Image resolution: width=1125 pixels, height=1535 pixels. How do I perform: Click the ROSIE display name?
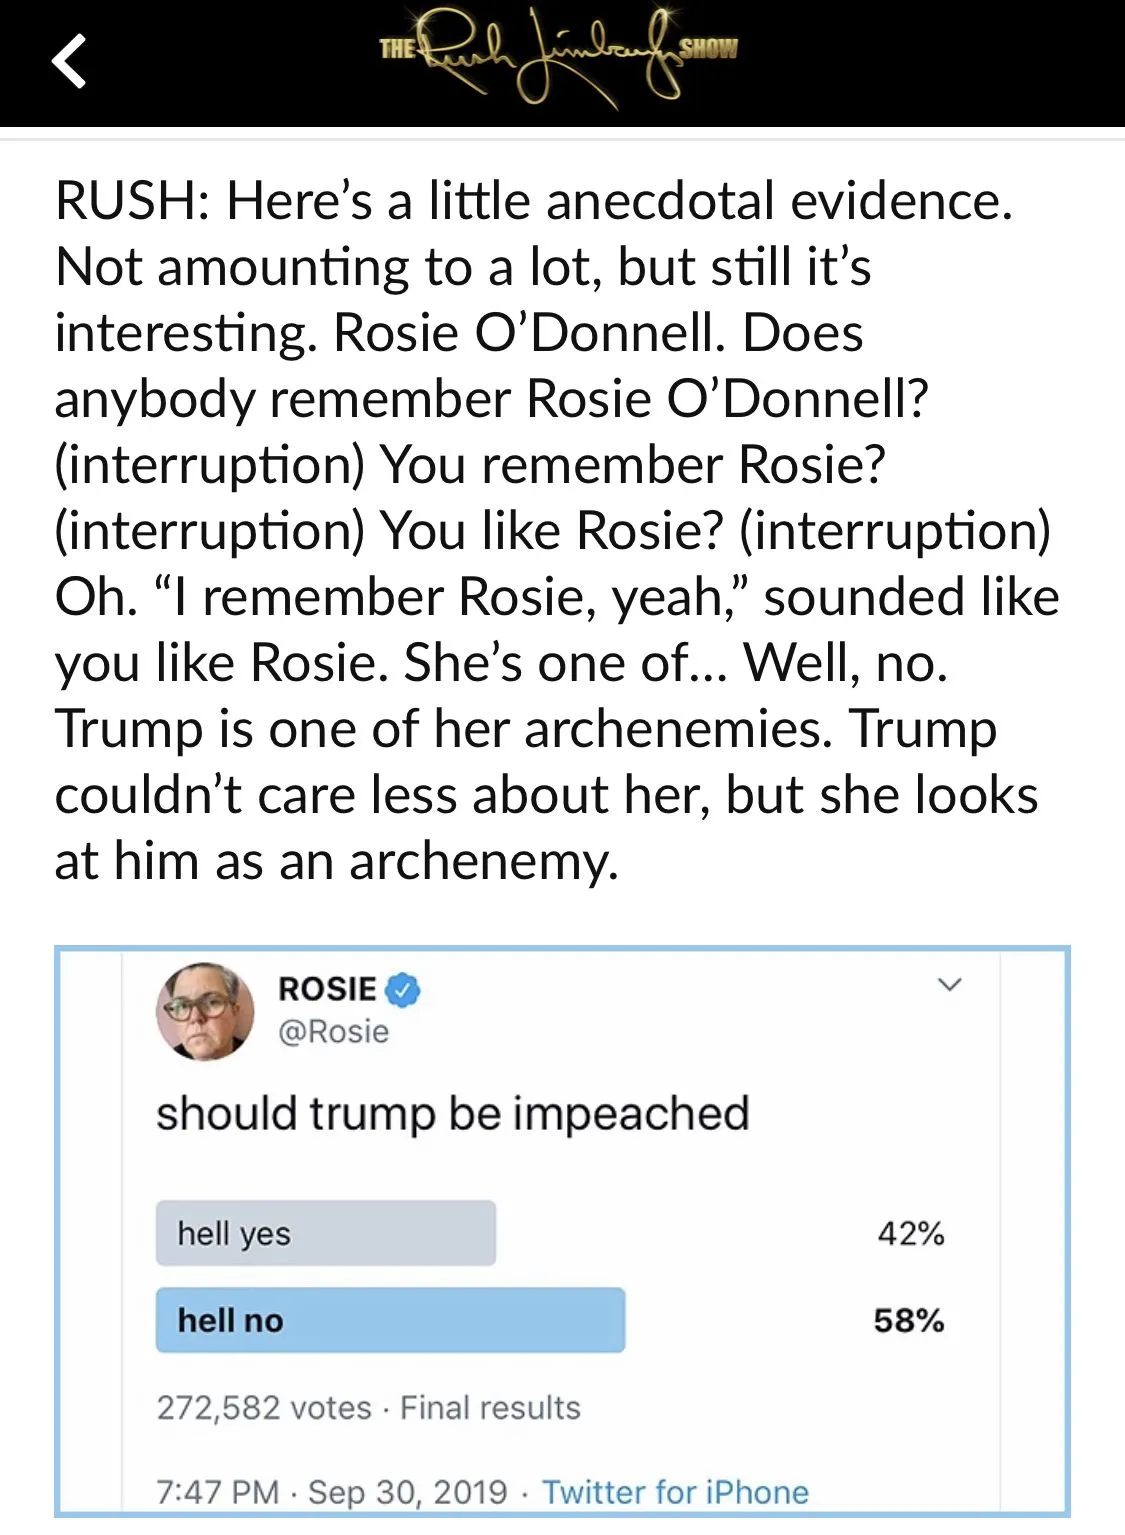327,989
